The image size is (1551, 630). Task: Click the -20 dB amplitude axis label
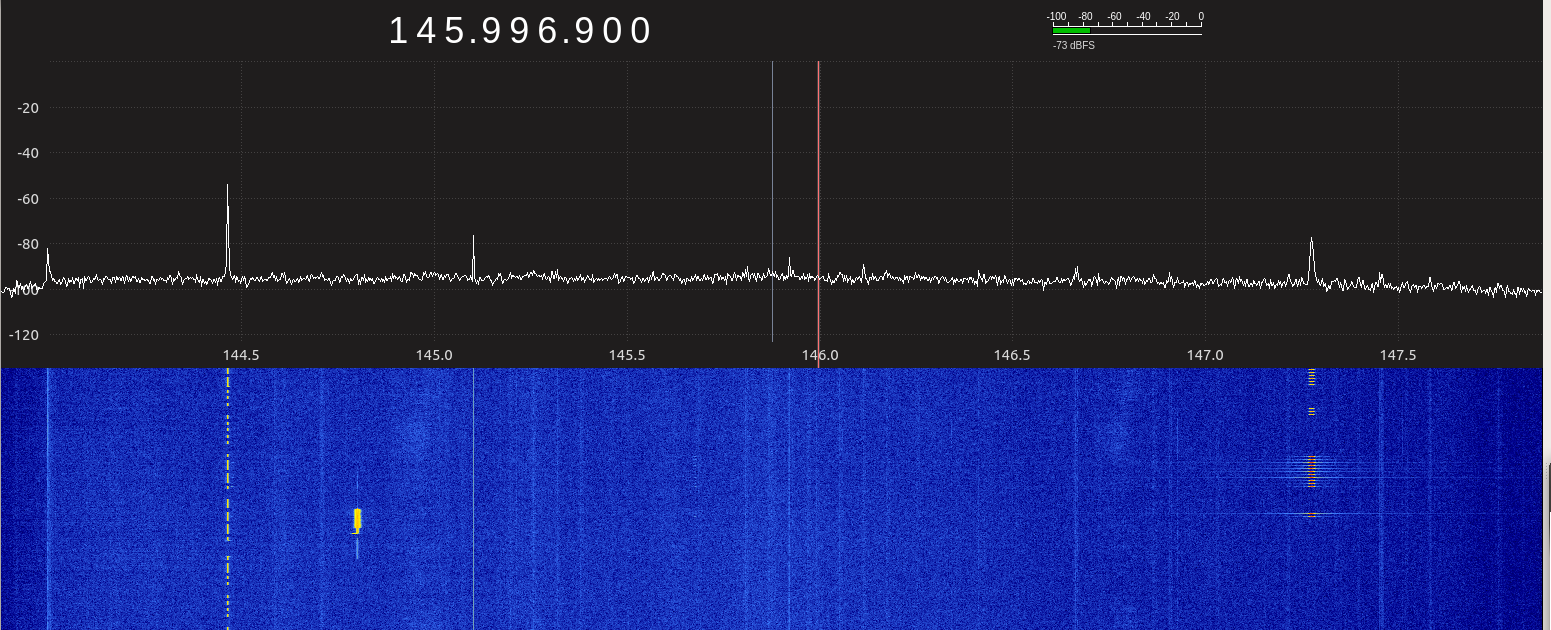tap(28, 108)
